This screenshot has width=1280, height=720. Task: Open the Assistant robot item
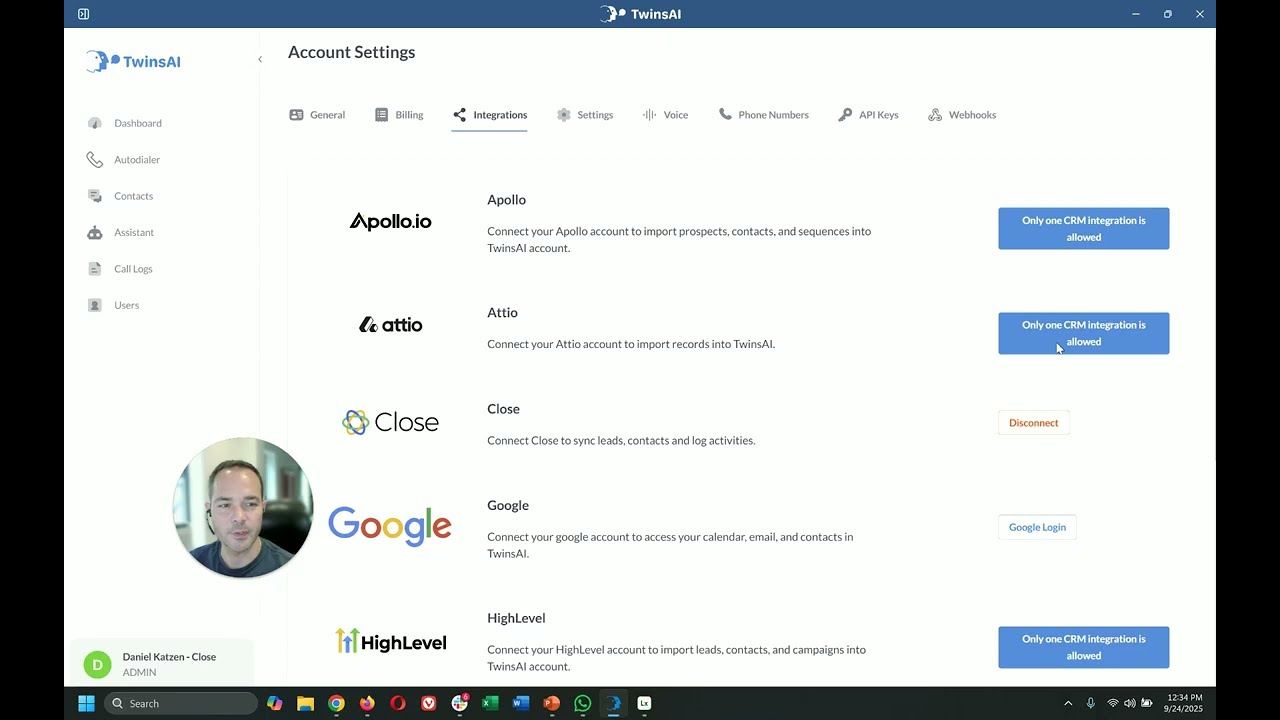pos(120,233)
